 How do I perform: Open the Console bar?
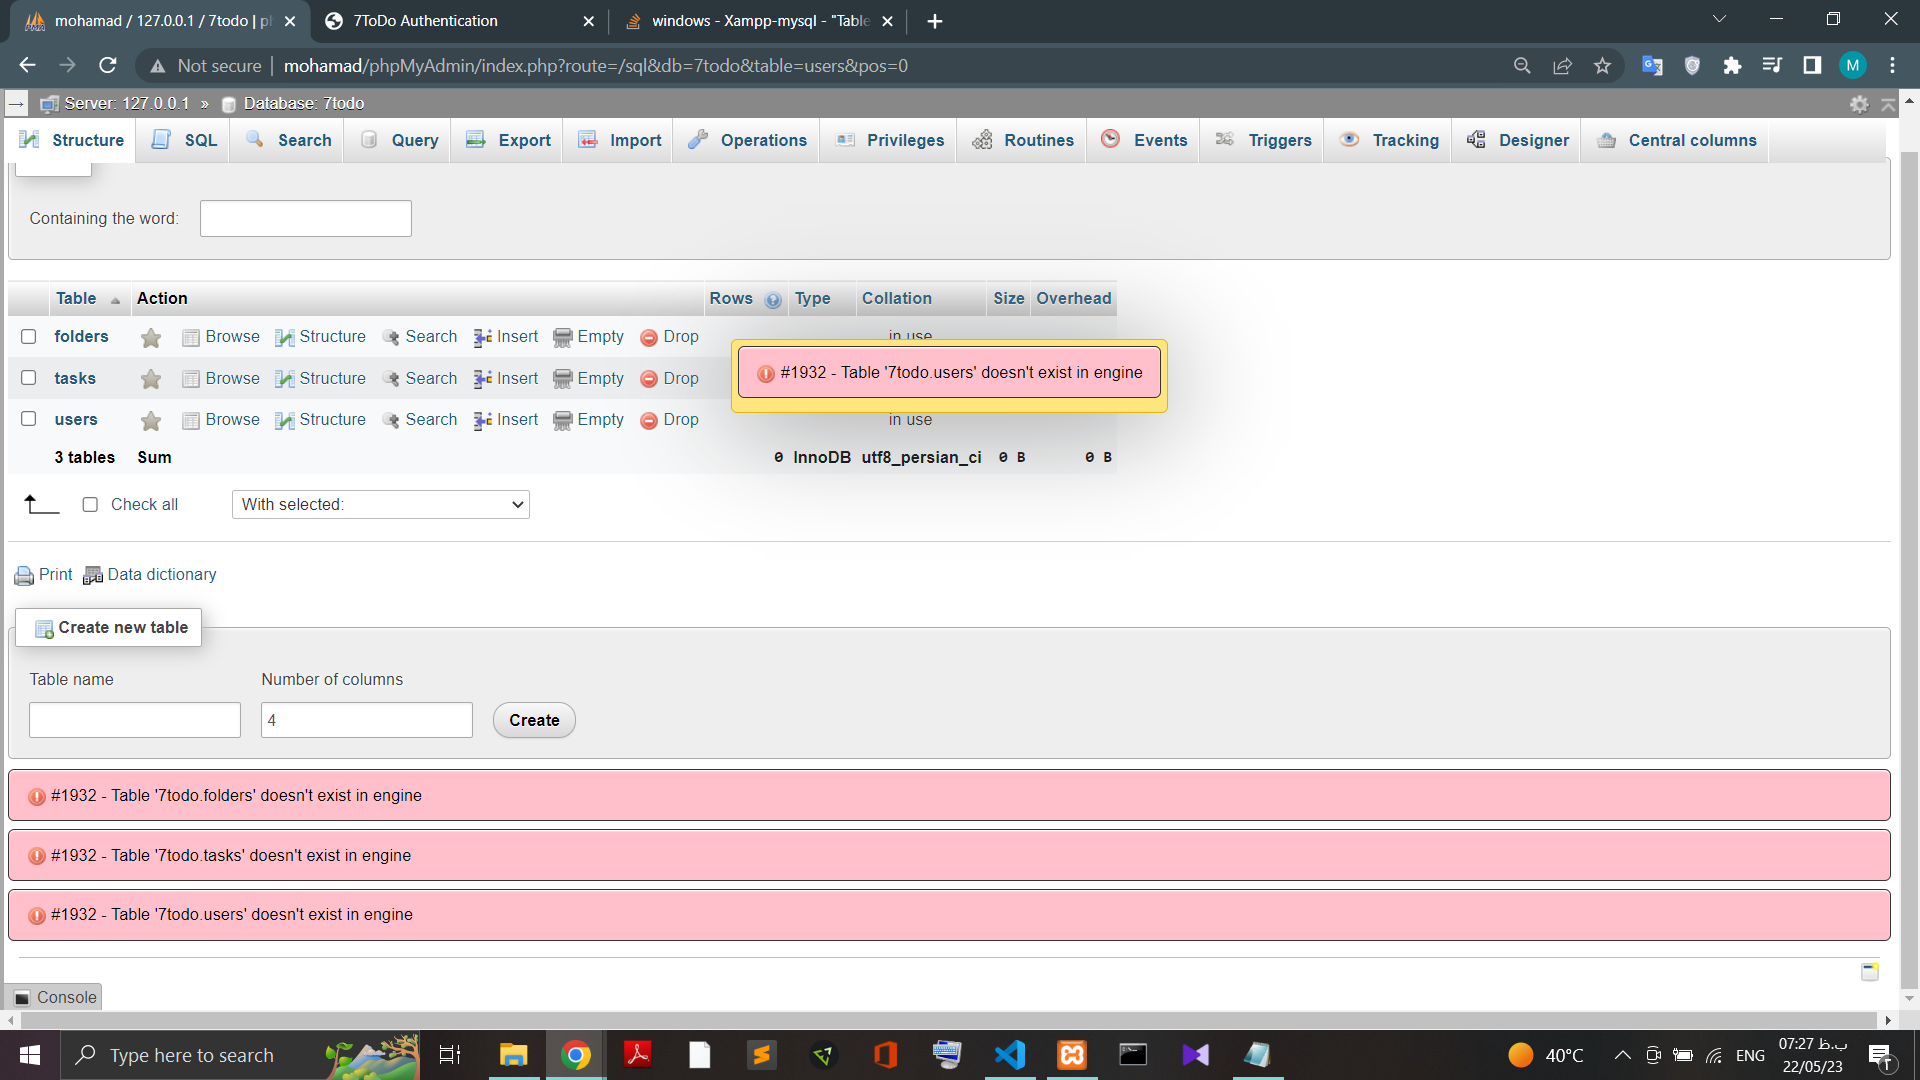(x=55, y=997)
